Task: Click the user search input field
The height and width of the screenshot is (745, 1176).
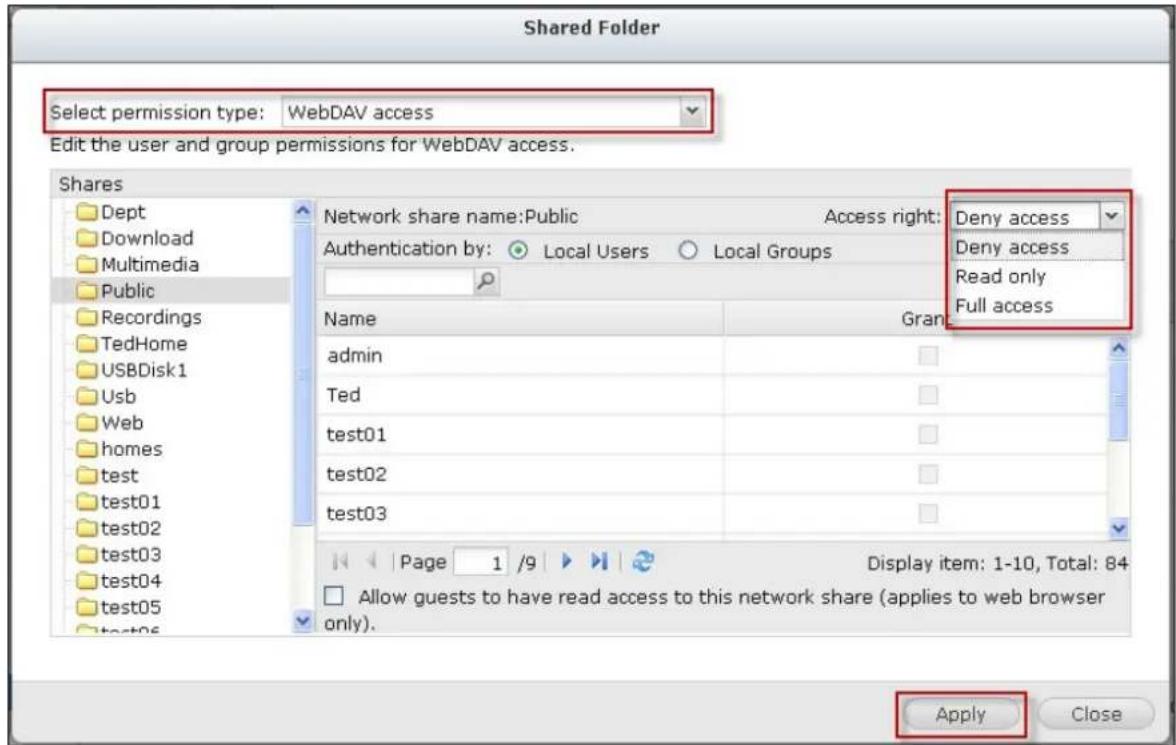Action: click(x=398, y=282)
